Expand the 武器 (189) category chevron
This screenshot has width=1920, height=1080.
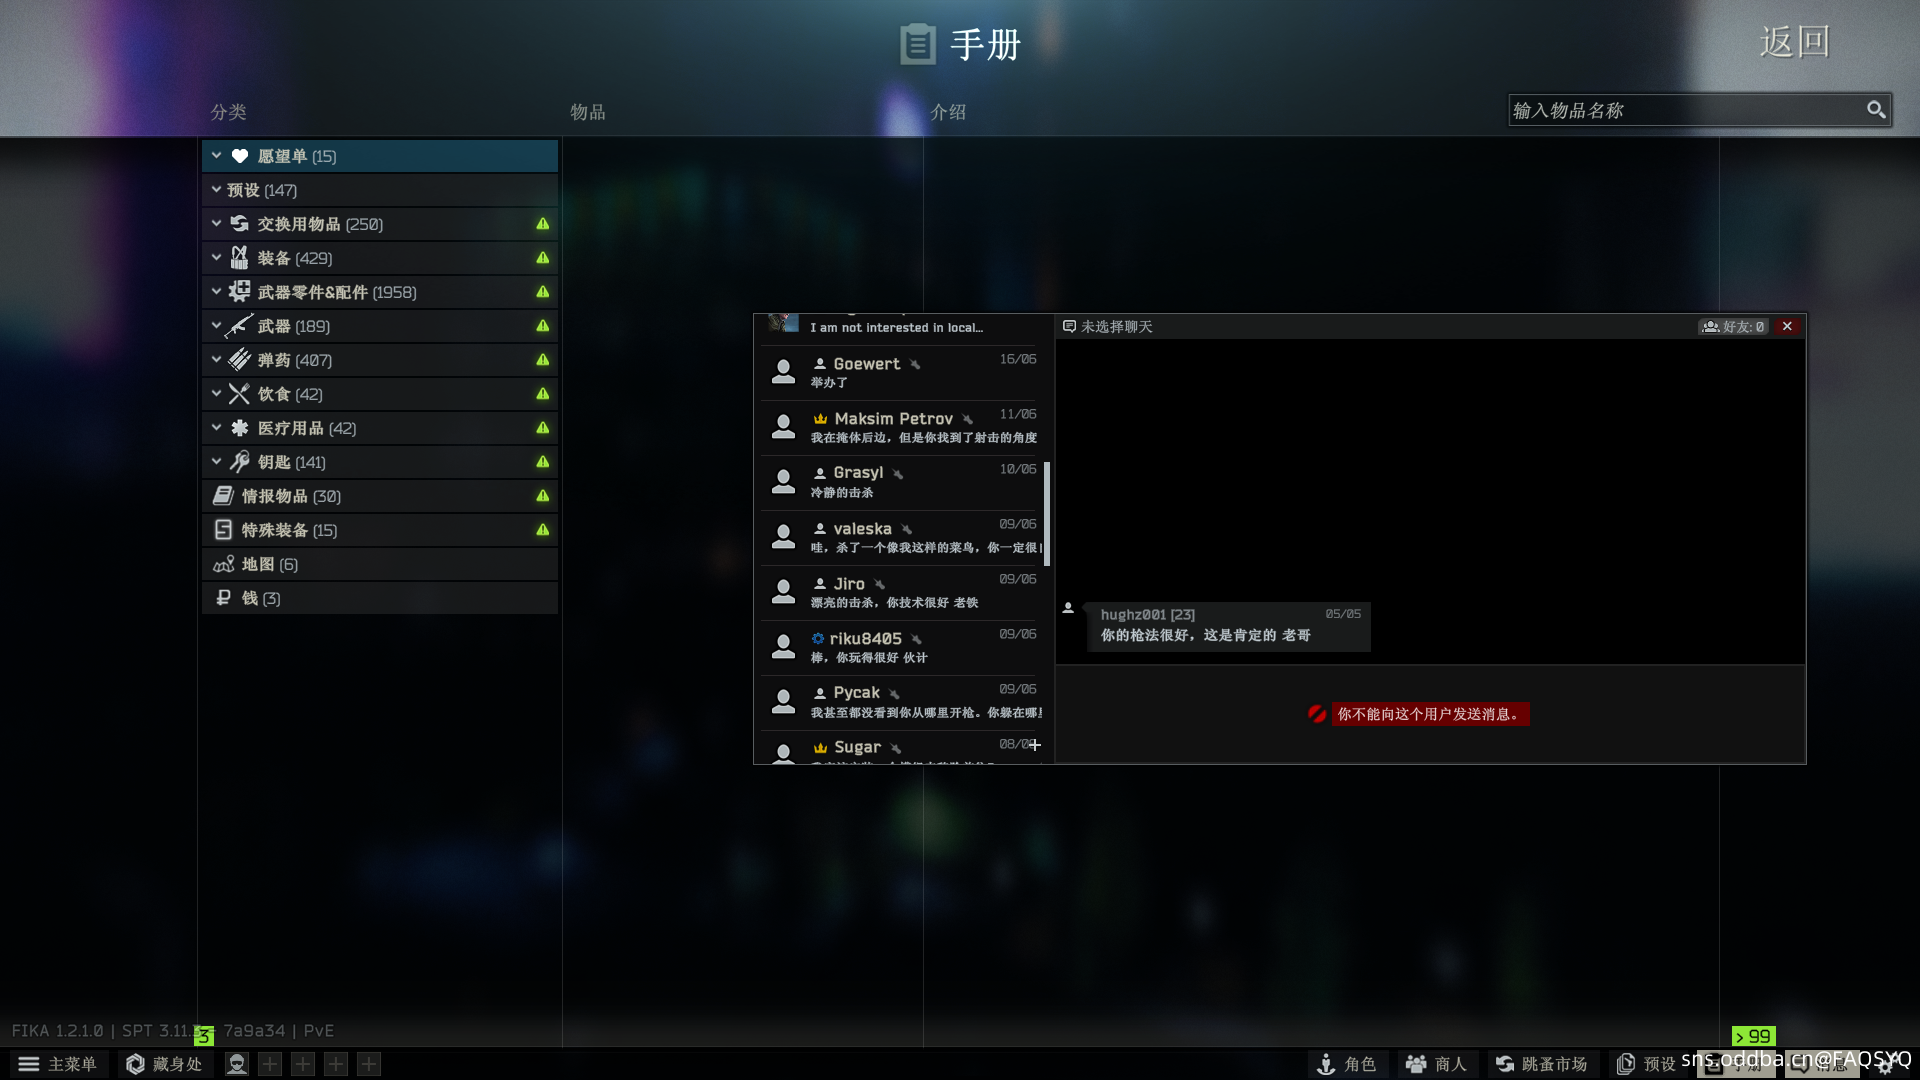(x=216, y=326)
